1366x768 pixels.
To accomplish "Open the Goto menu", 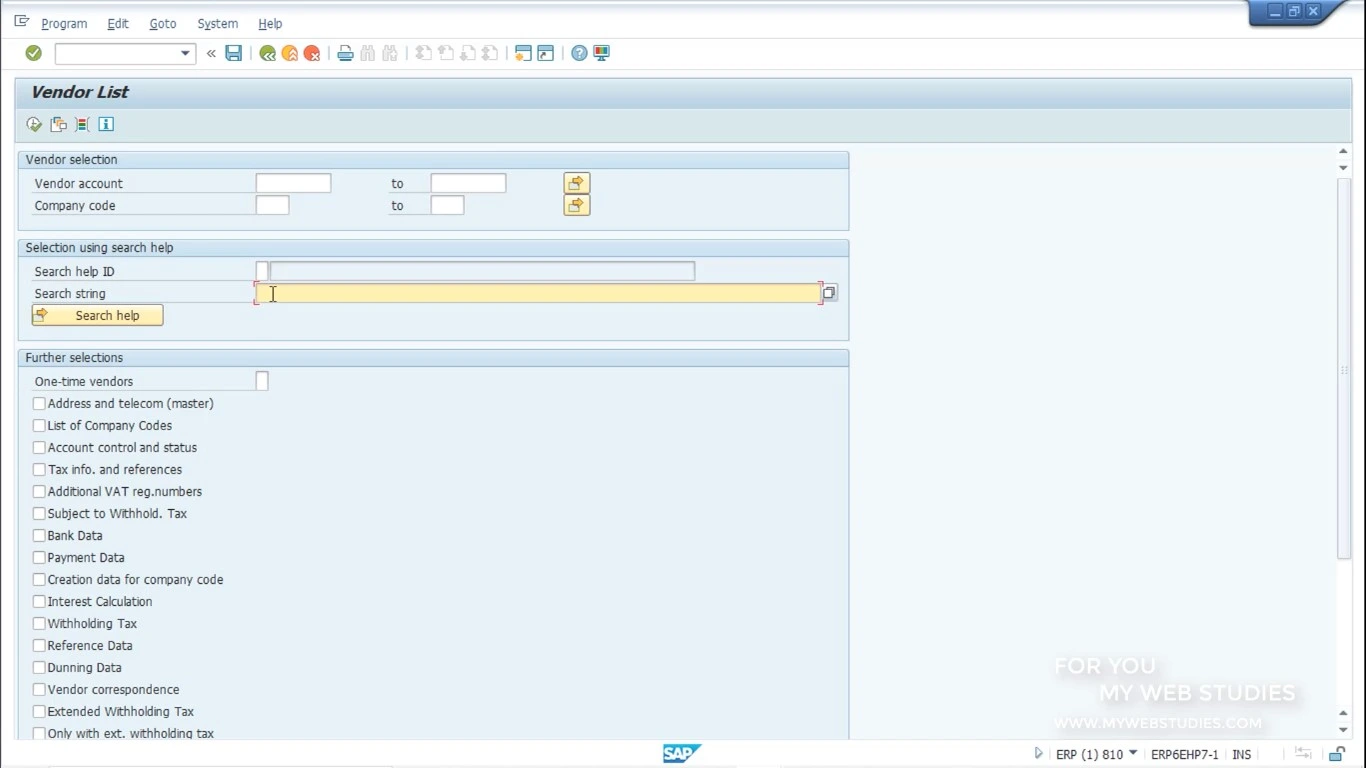I will click(162, 23).
